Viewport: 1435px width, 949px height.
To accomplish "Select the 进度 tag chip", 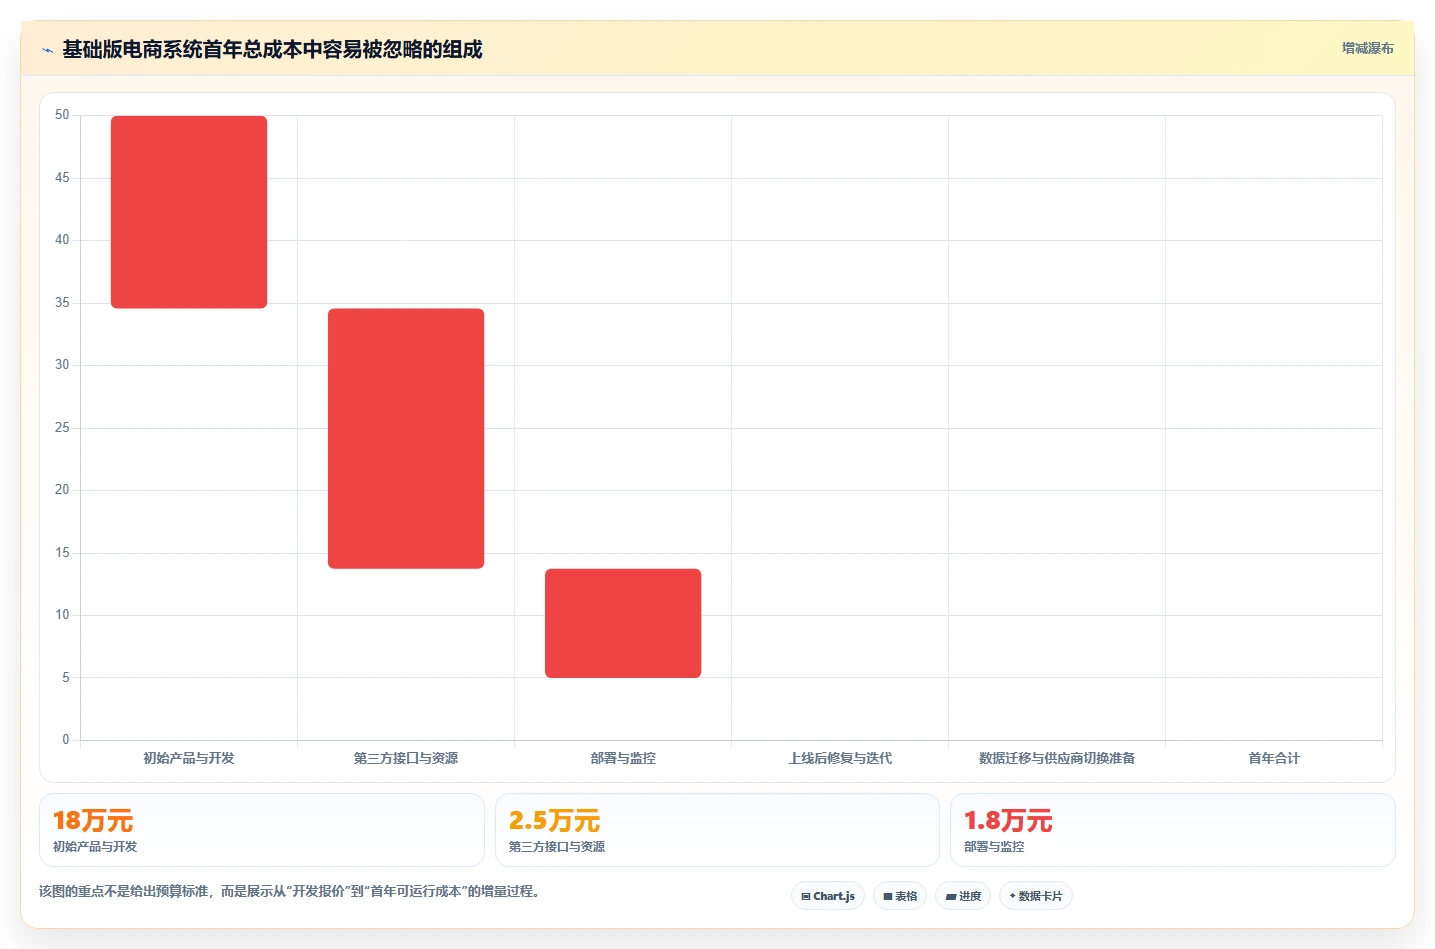I will [963, 896].
